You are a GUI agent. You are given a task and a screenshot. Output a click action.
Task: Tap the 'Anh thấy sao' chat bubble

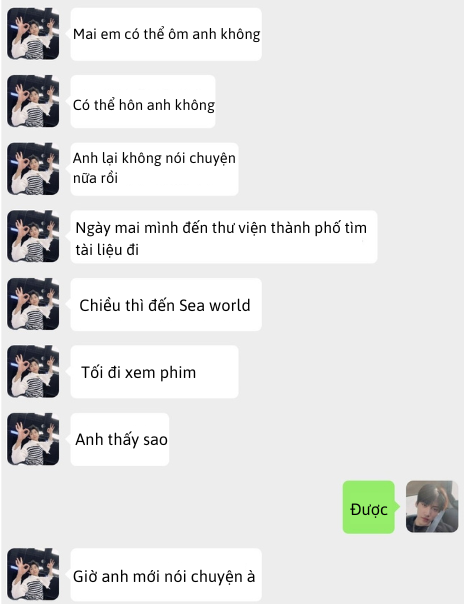pos(120,439)
